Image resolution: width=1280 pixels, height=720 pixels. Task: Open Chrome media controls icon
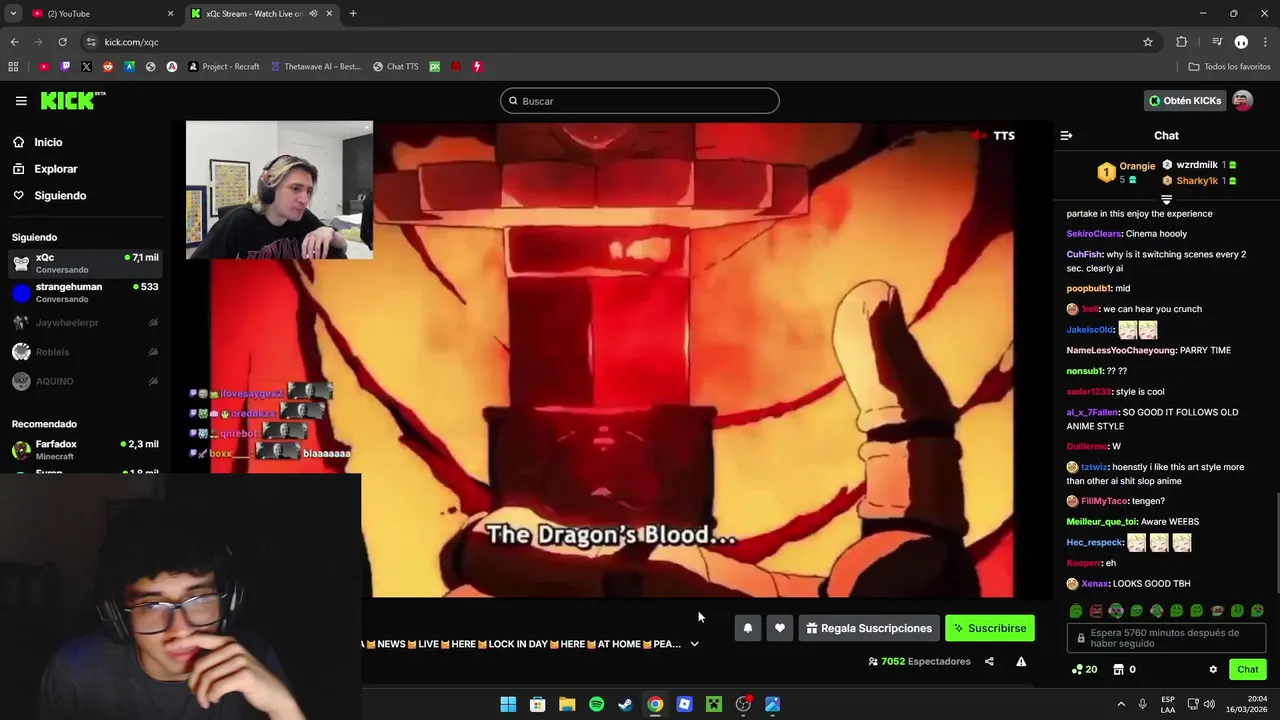tap(1217, 42)
